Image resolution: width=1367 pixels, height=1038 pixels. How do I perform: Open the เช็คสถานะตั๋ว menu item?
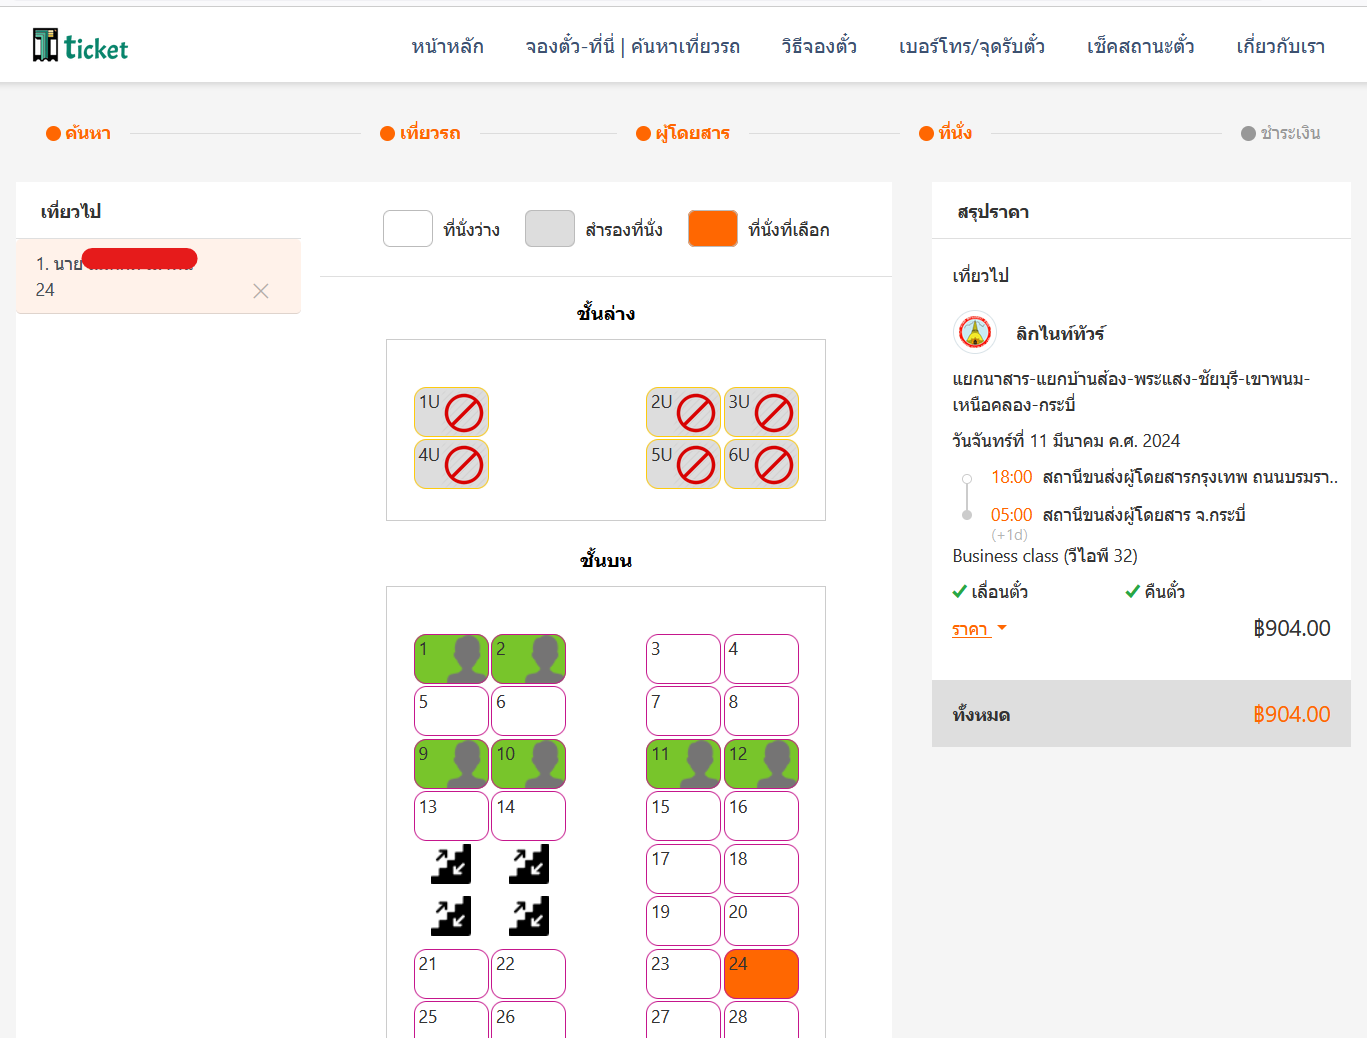point(1140,46)
